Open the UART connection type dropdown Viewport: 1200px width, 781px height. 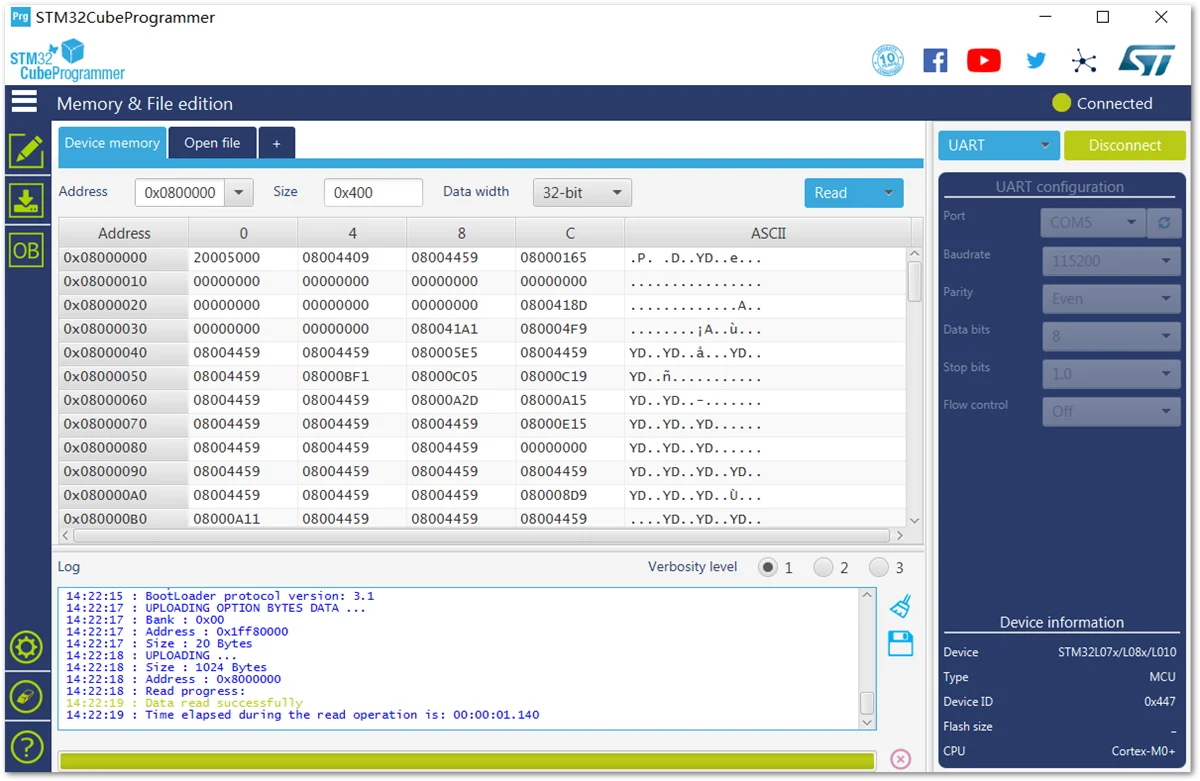point(998,145)
